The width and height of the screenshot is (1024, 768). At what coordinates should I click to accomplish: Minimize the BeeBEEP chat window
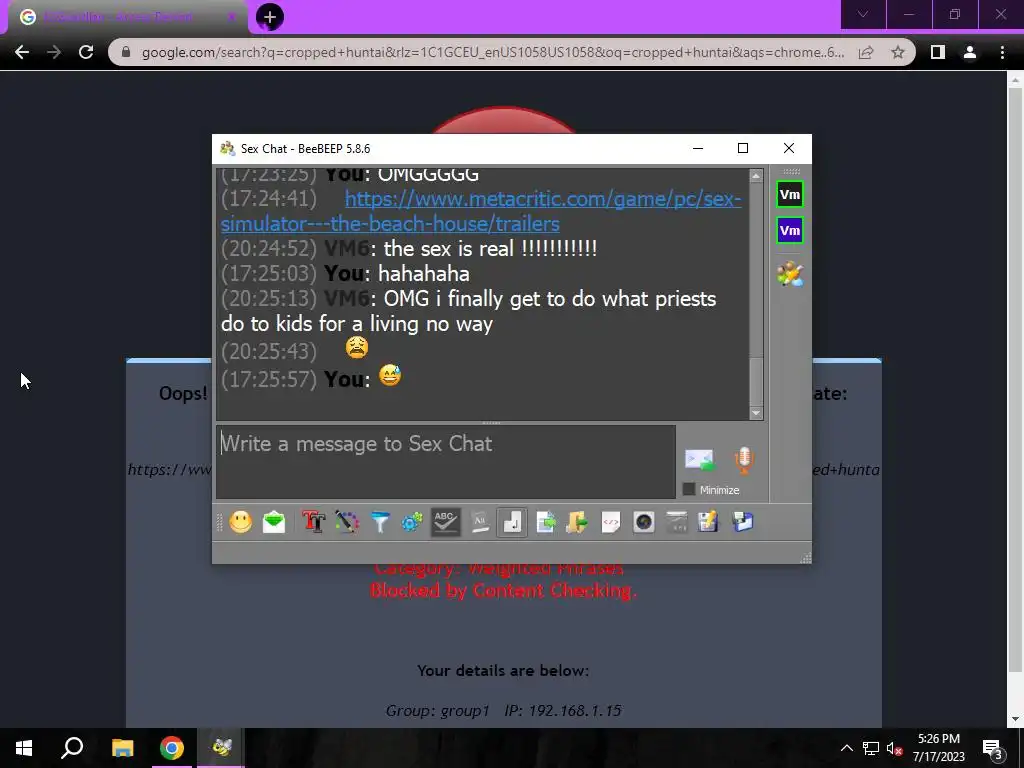698,148
